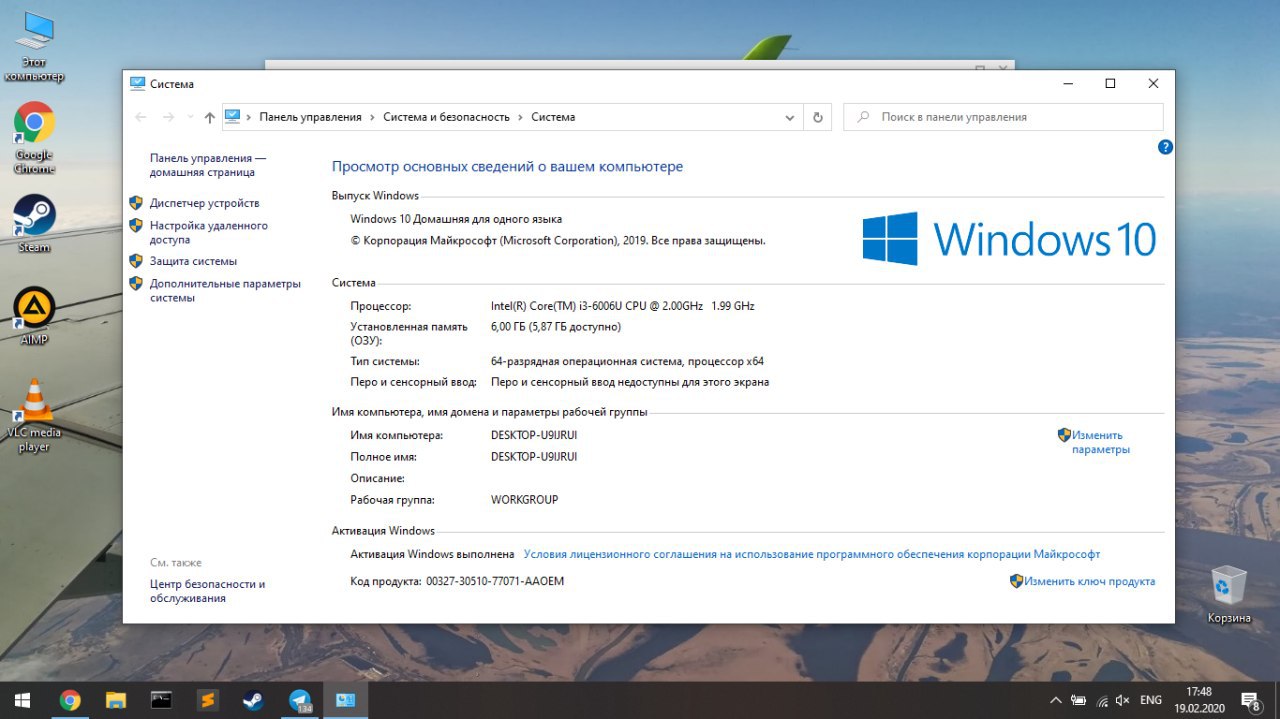Image resolution: width=1280 pixels, height=719 pixels.
Task: Click the back navigation arrow
Action: [141, 117]
